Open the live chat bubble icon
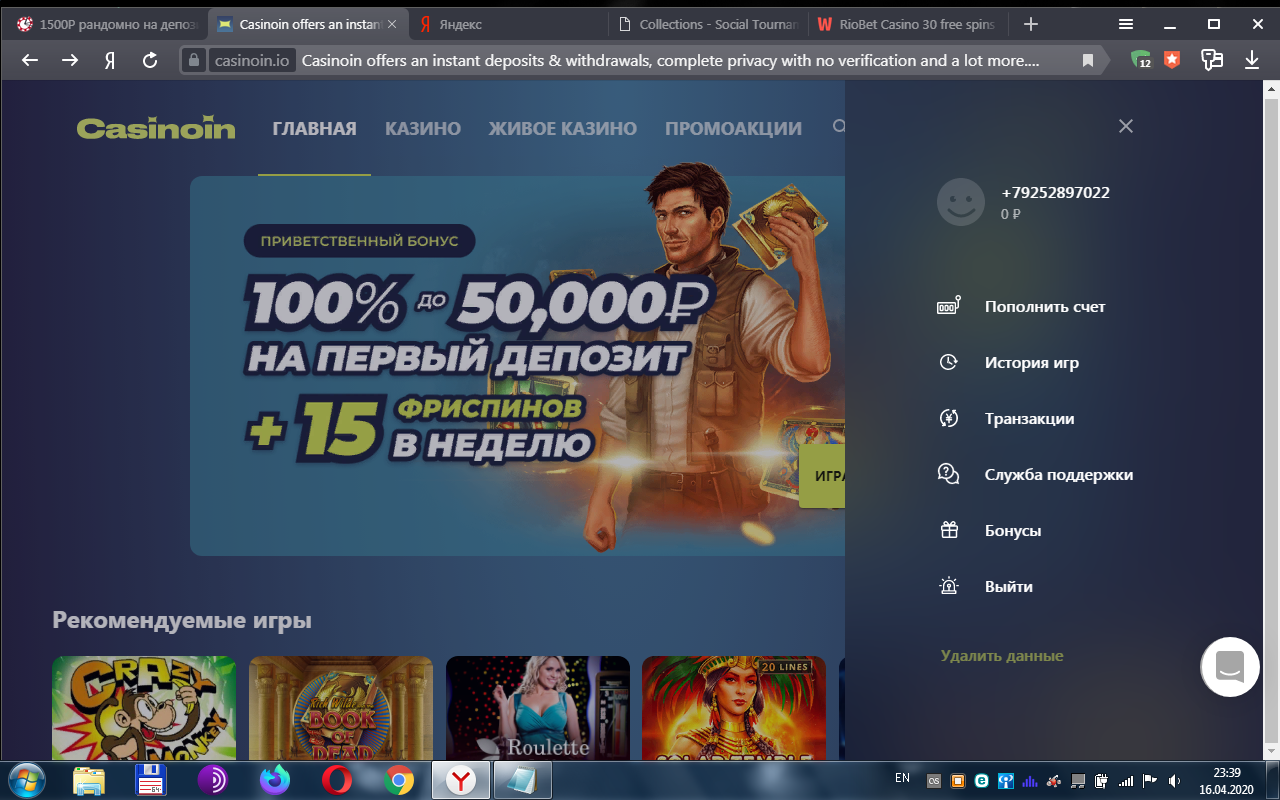 1229,667
